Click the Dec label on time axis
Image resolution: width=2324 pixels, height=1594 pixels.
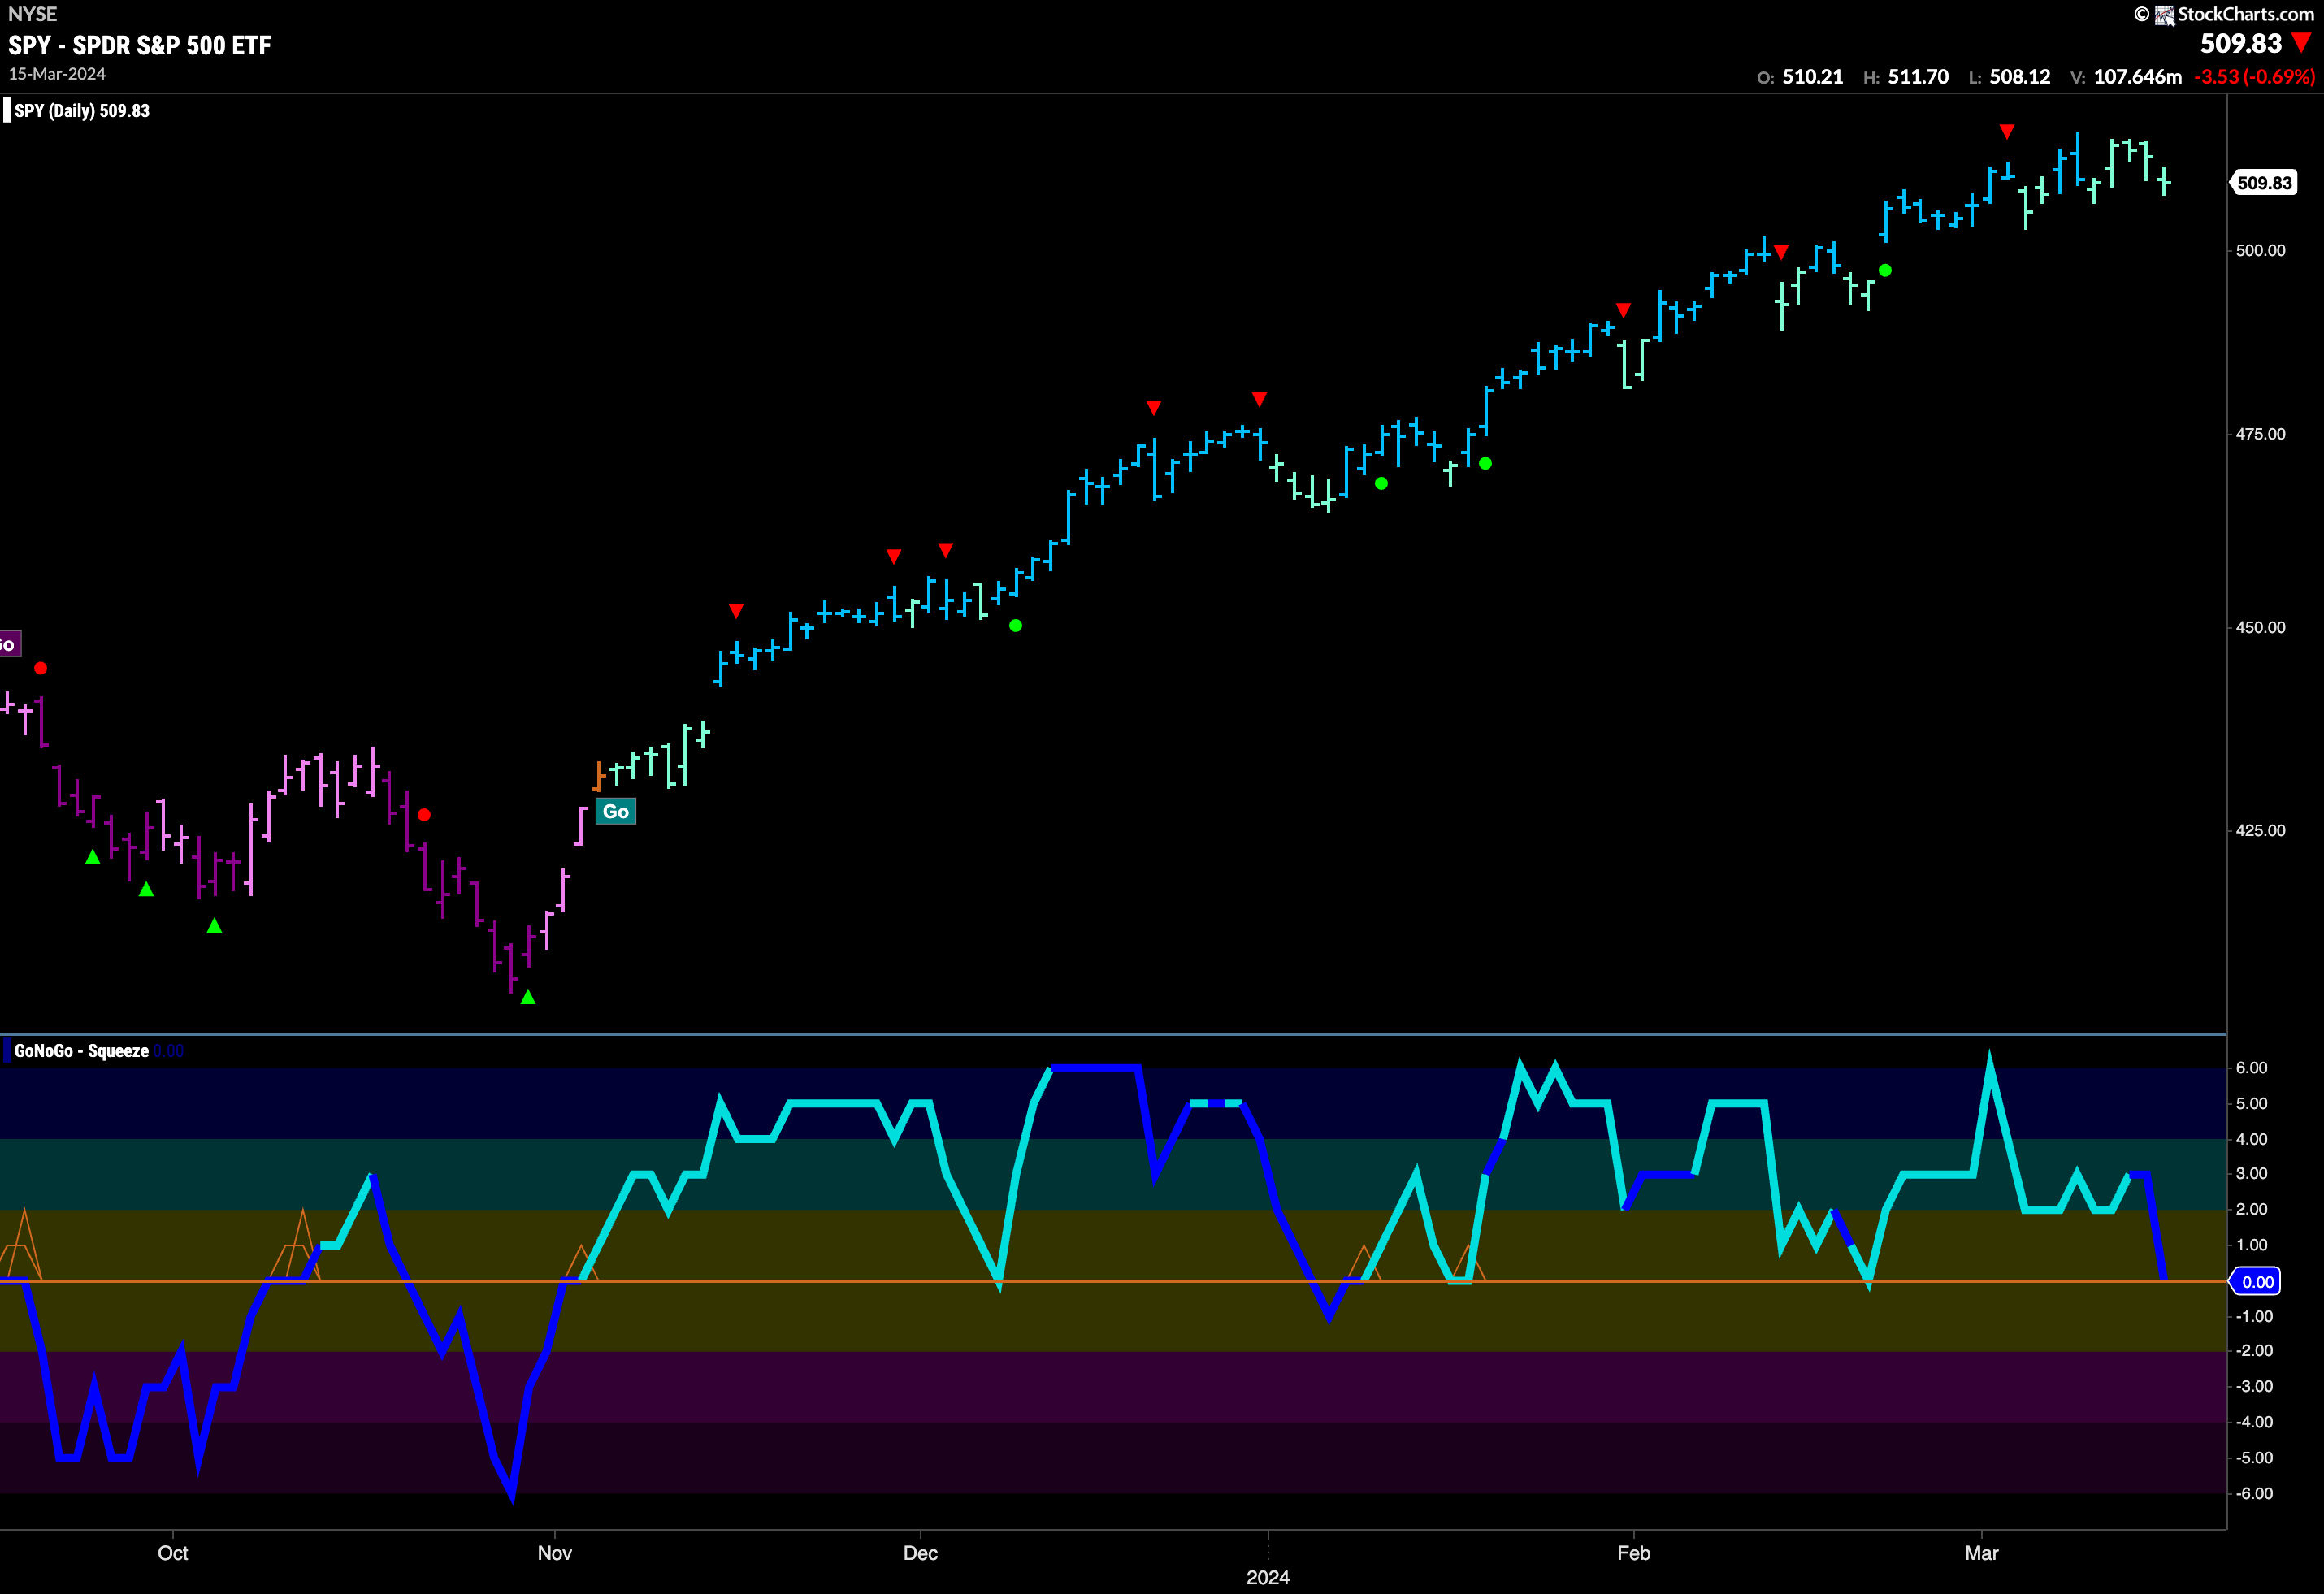pos(920,1553)
